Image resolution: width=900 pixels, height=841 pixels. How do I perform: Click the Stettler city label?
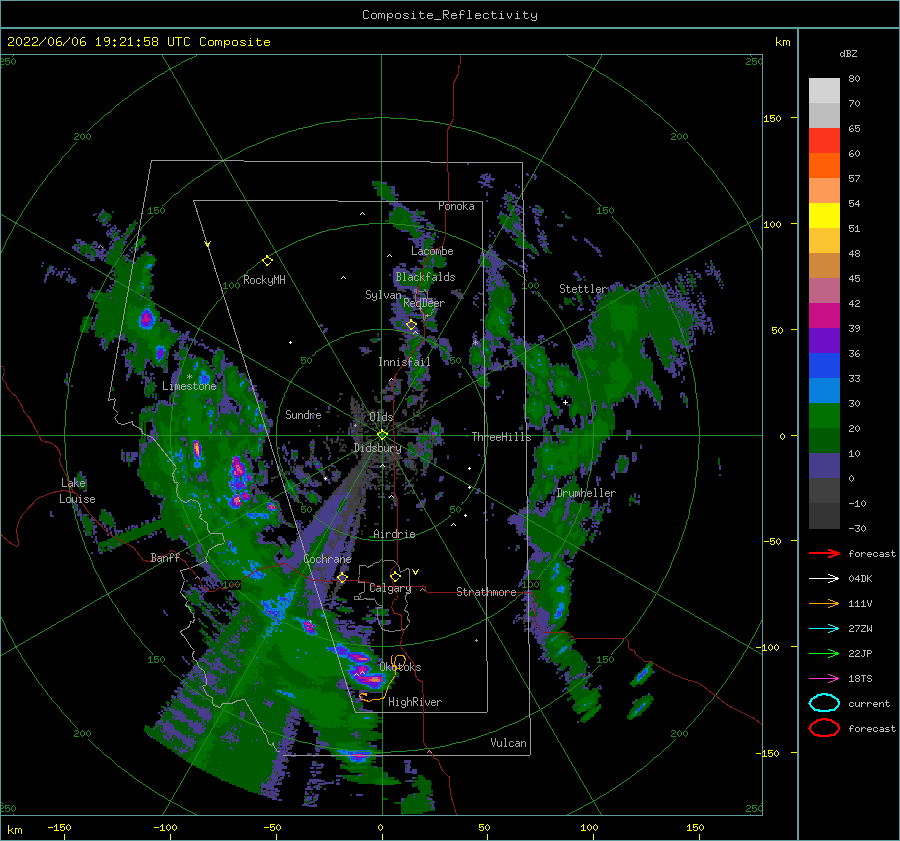point(583,289)
